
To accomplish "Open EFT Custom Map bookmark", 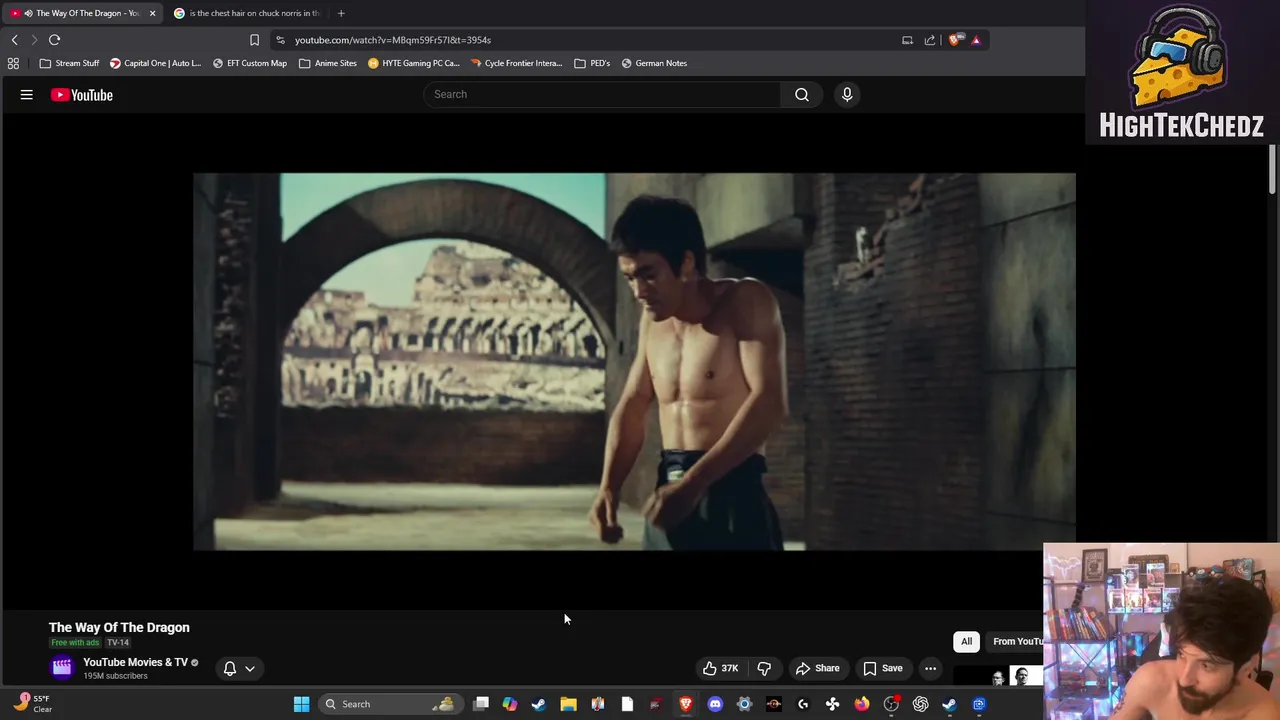I will [249, 63].
